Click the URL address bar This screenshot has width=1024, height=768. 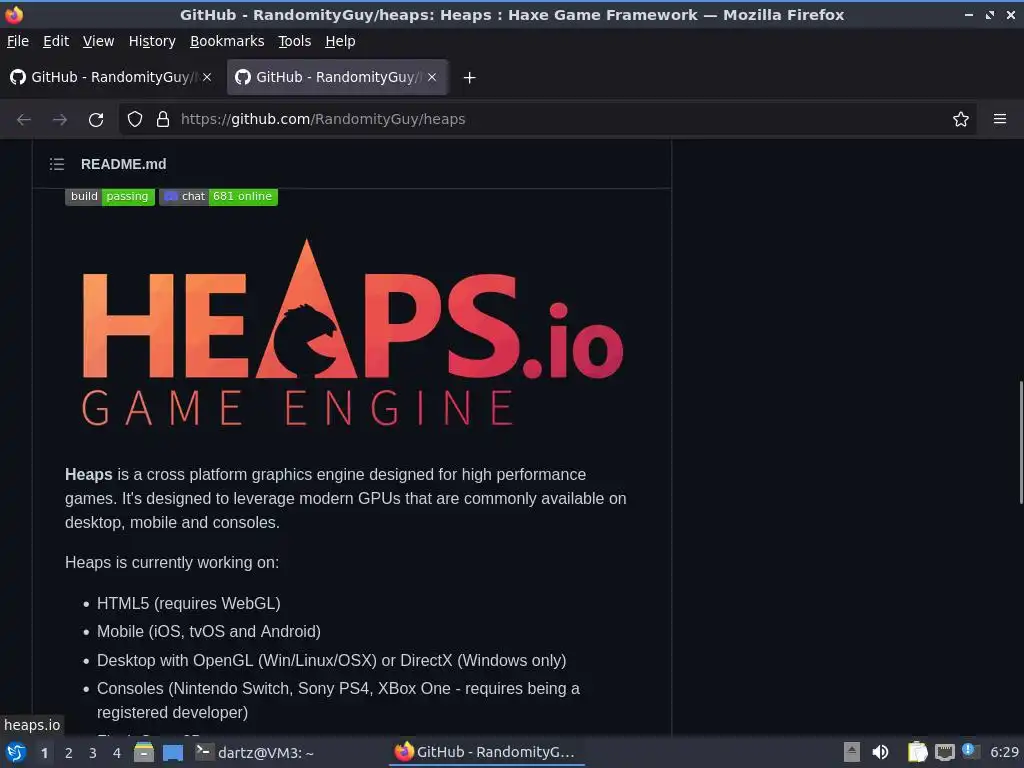click(x=549, y=119)
